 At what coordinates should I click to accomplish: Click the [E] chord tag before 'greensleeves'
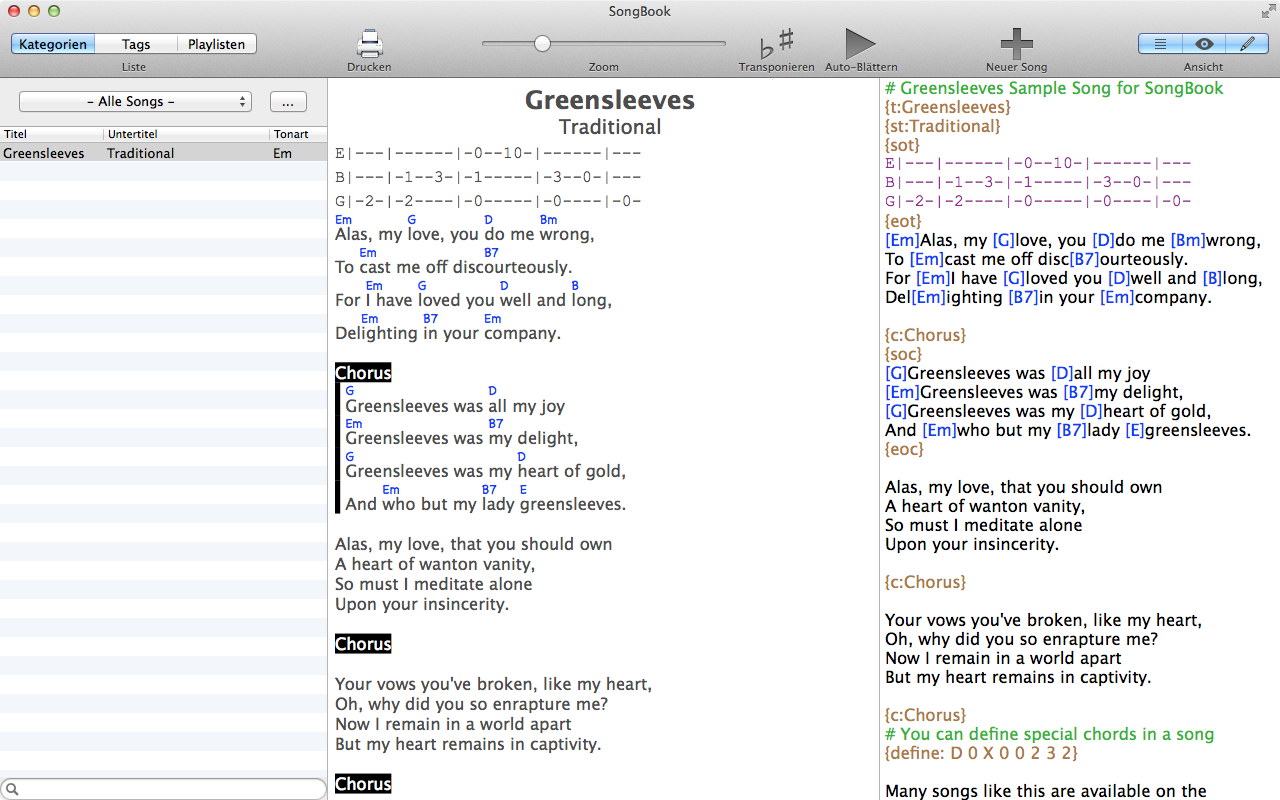(1135, 430)
